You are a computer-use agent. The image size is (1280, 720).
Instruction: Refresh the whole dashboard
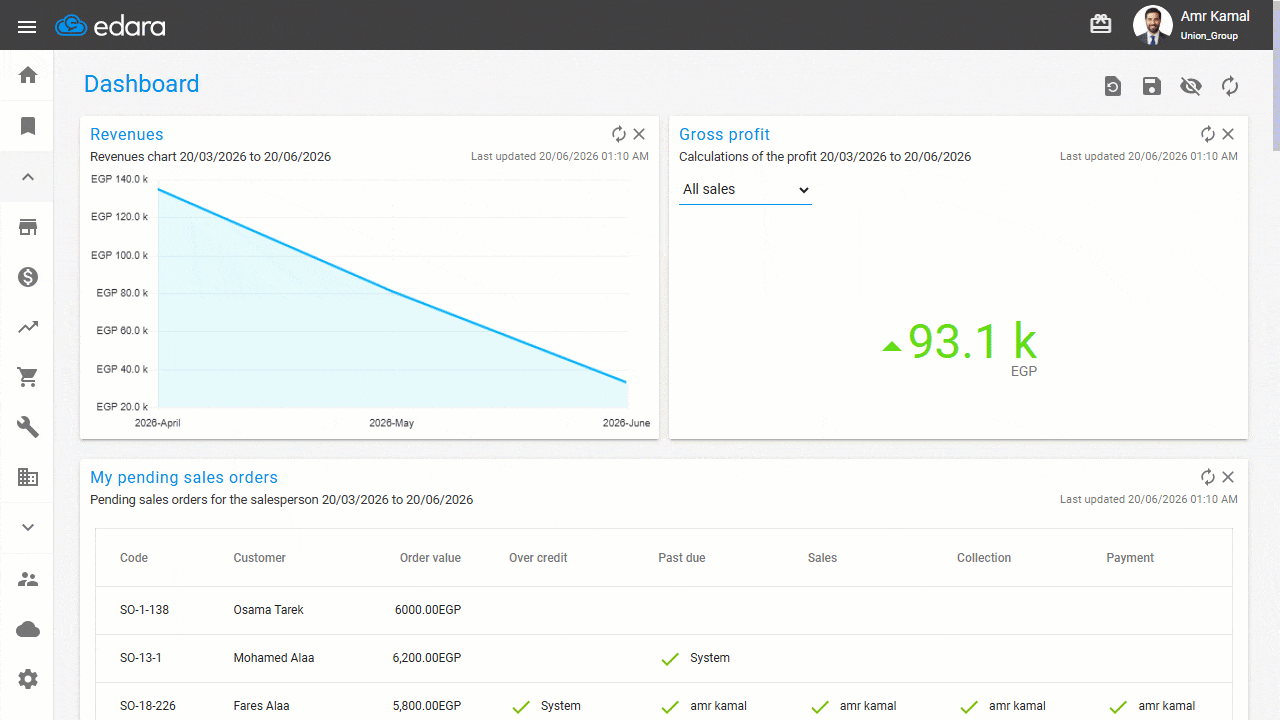pyautogui.click(x=1230, y=86)
